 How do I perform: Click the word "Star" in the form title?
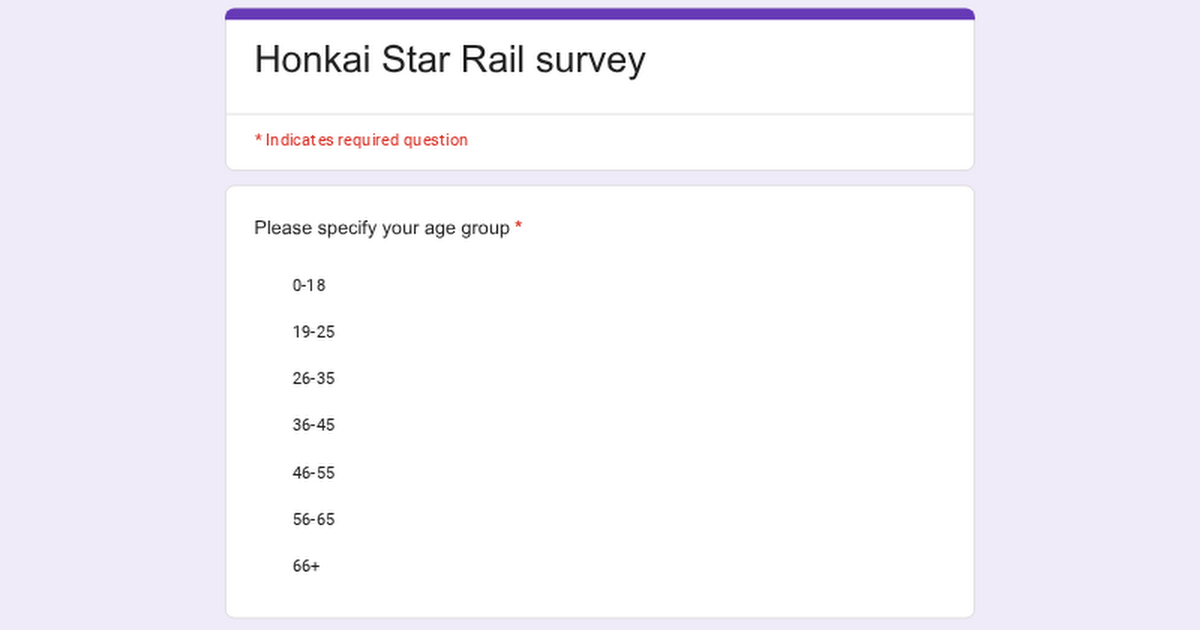416,60
